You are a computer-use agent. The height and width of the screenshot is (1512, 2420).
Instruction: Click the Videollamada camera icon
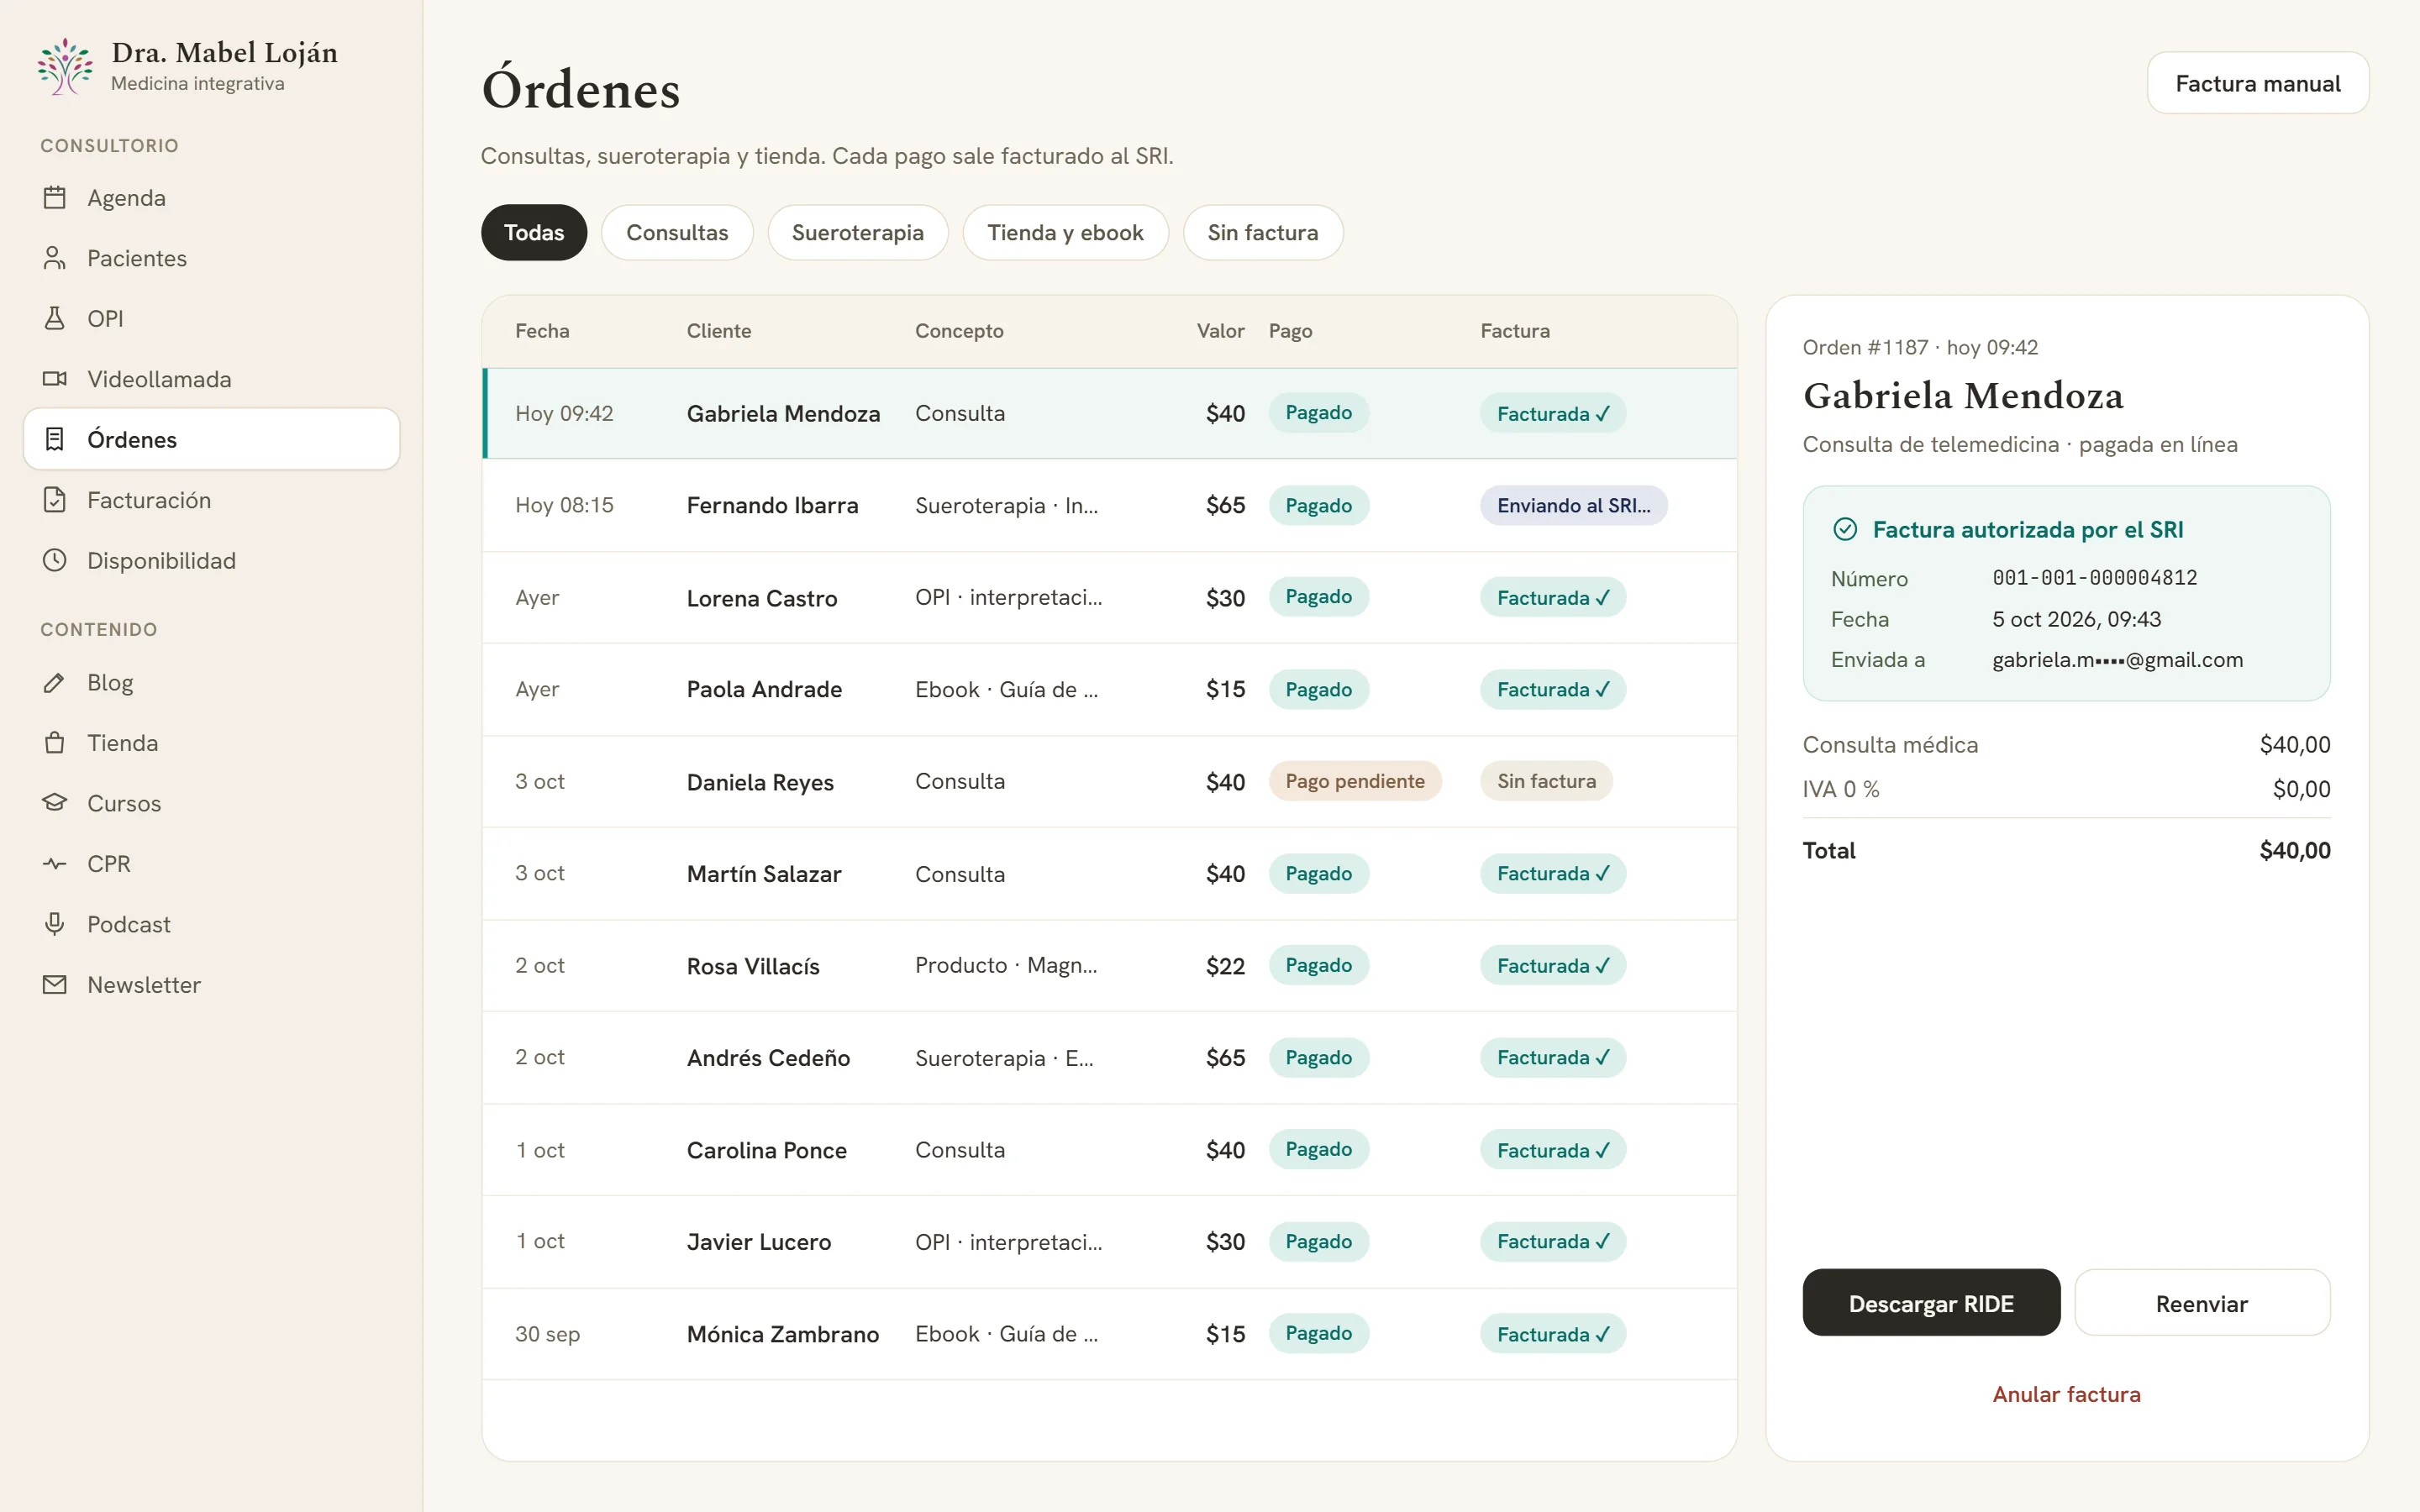(x=55, y=379)
